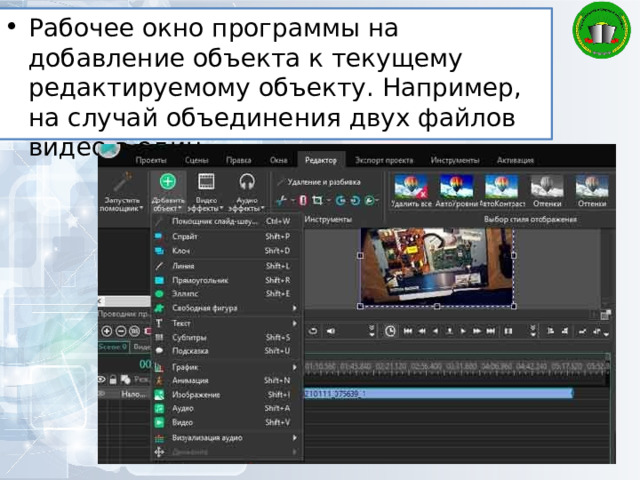Apply the Удалить все style thumbnail
Screen dimensions: 640x480
411,191
